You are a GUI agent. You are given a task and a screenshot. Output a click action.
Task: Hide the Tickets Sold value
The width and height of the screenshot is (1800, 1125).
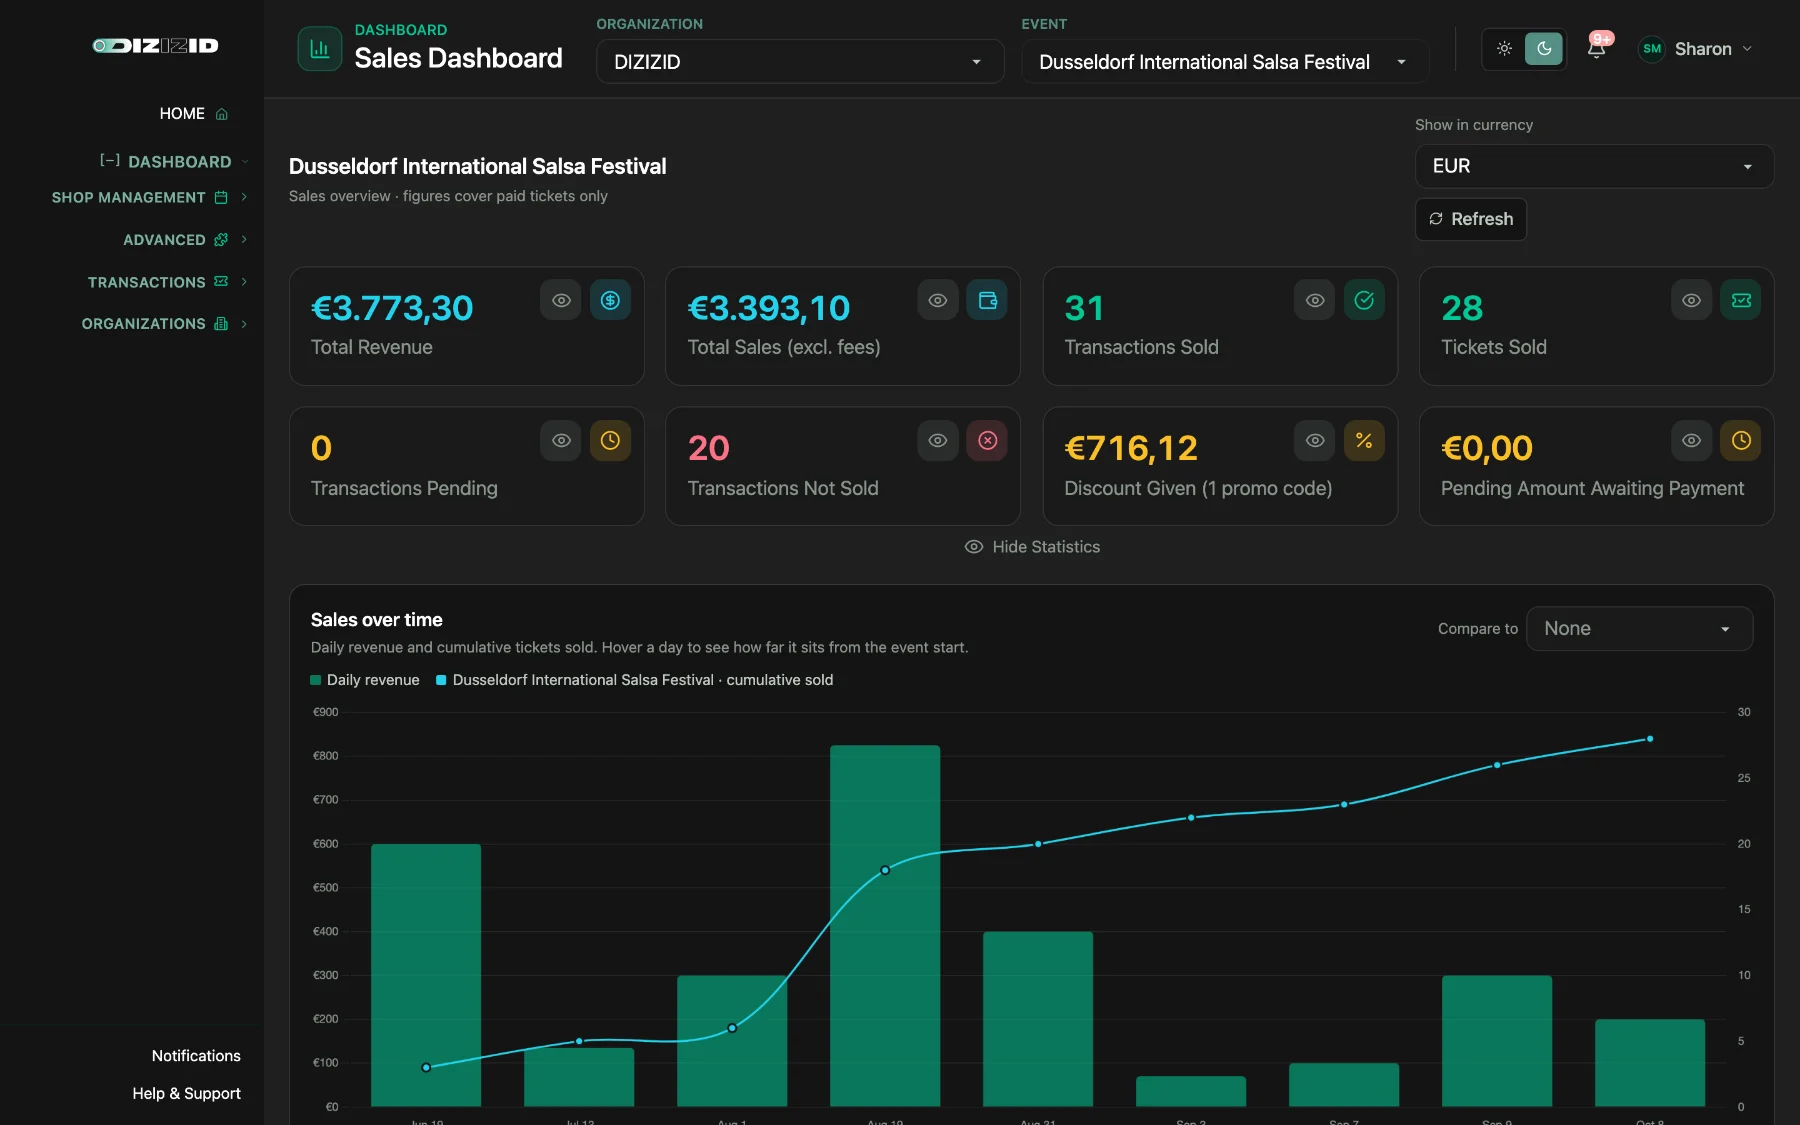1692,300
